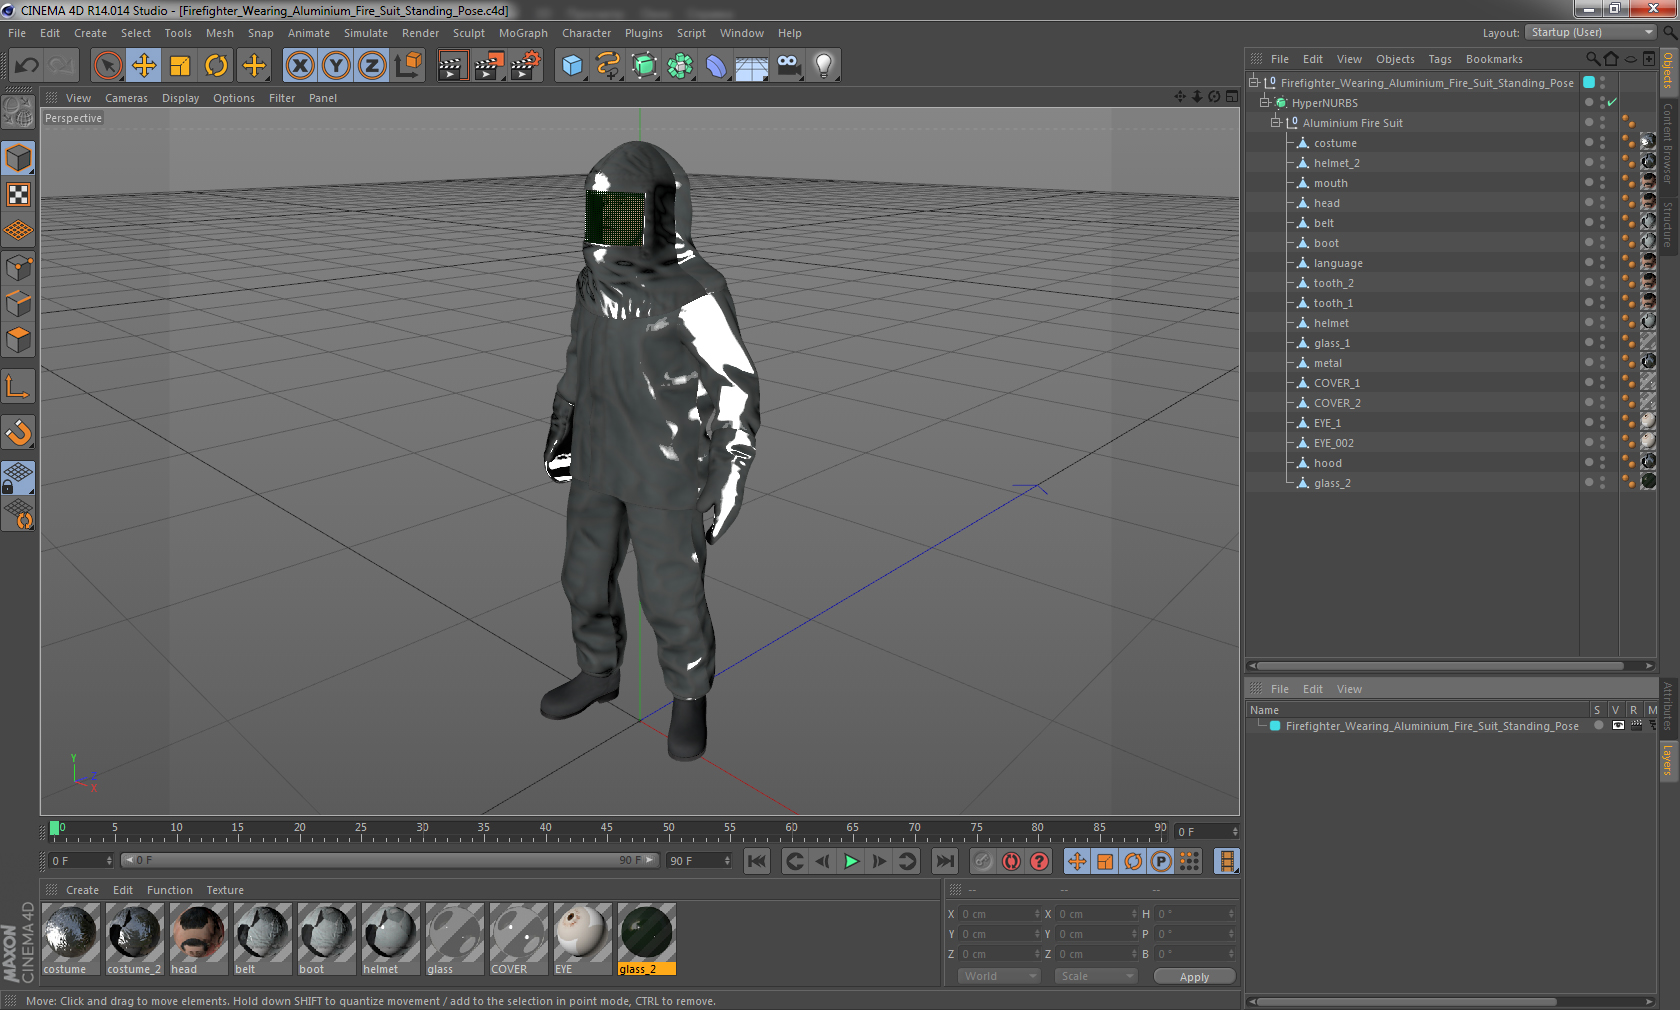Image resolution: width=1680 pixels, height=1010 pixels.
Task: Switch to Model mode in left palette
Action: click(x=18, y=158)
